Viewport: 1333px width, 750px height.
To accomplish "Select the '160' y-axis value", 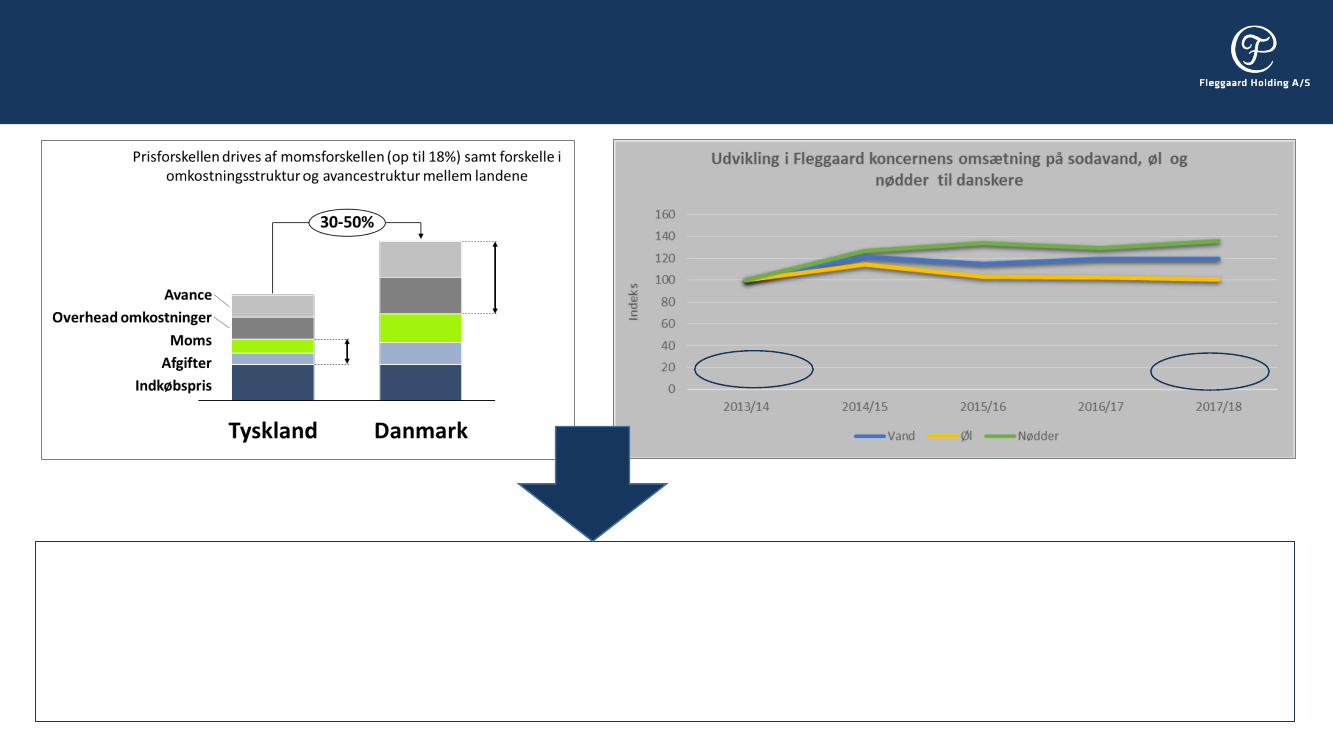I will click(x=666, y=214).
